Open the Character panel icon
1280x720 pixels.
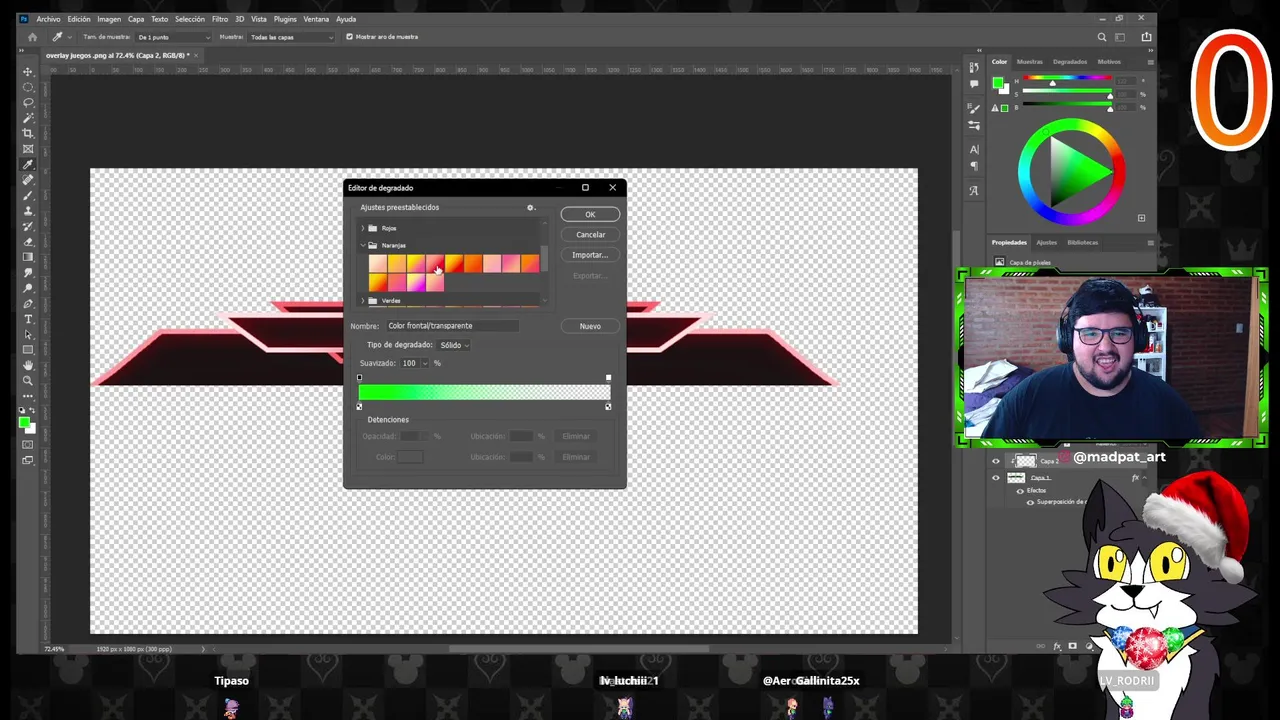pos(974,149)
